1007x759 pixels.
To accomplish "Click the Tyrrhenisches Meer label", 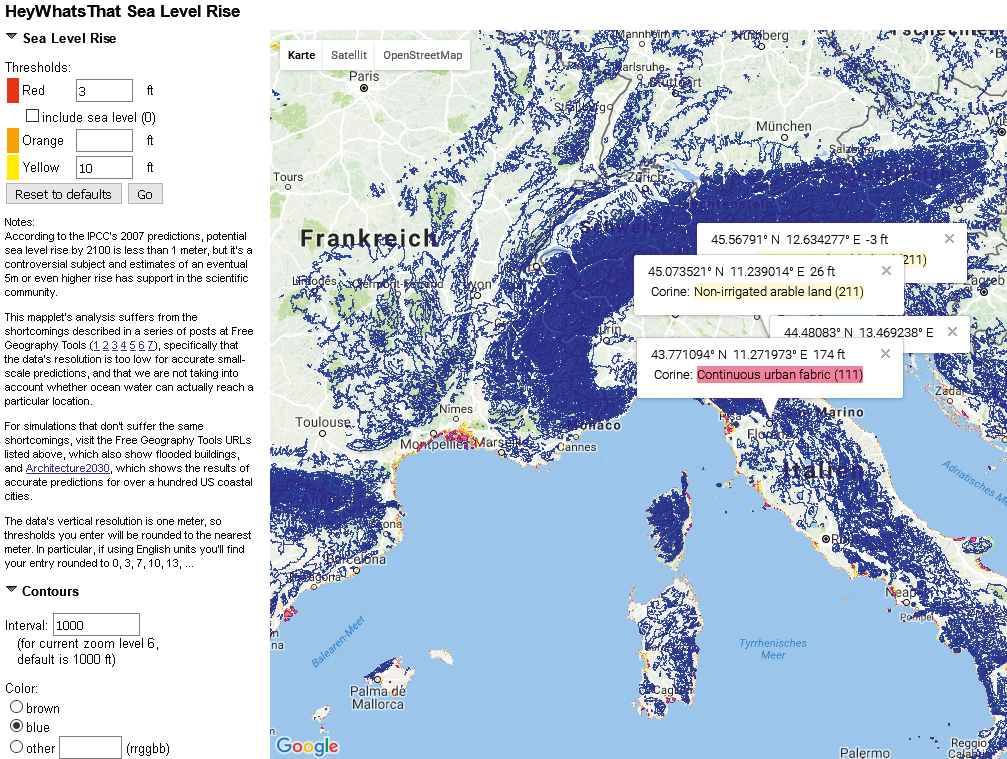I will pos(773,649).
